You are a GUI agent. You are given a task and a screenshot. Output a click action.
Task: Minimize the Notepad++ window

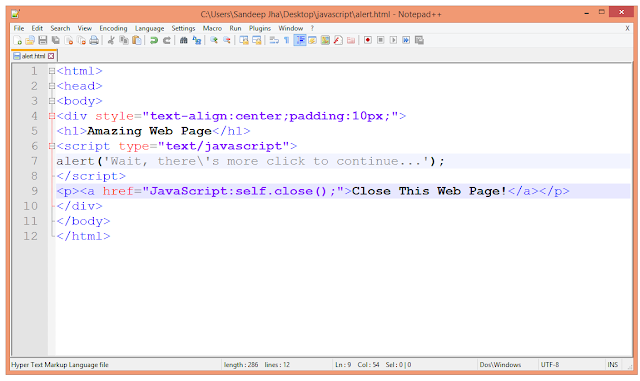click(587, 13)
